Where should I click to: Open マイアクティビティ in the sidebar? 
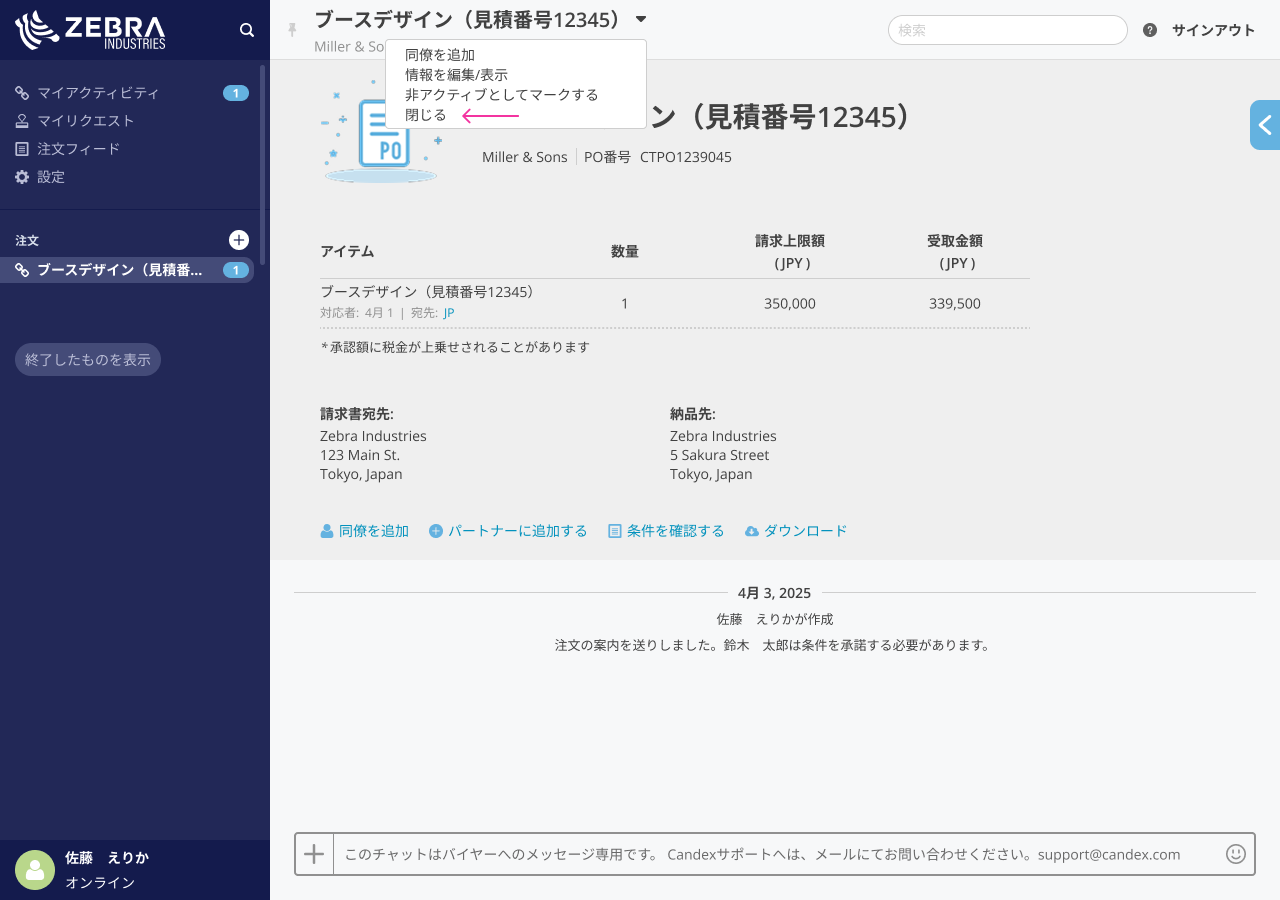[x=98, y=93]
